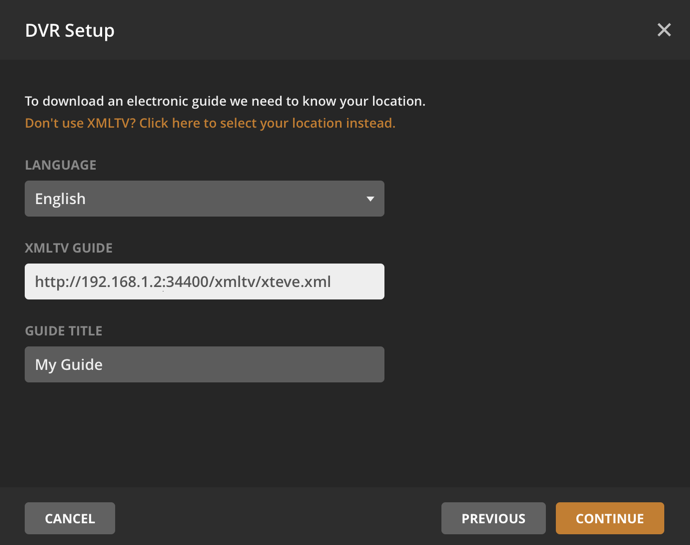Click the GUIDE TITLE field label
This screenshot has width=690, height=545.
pyautogui.click(x=64, y=331)
